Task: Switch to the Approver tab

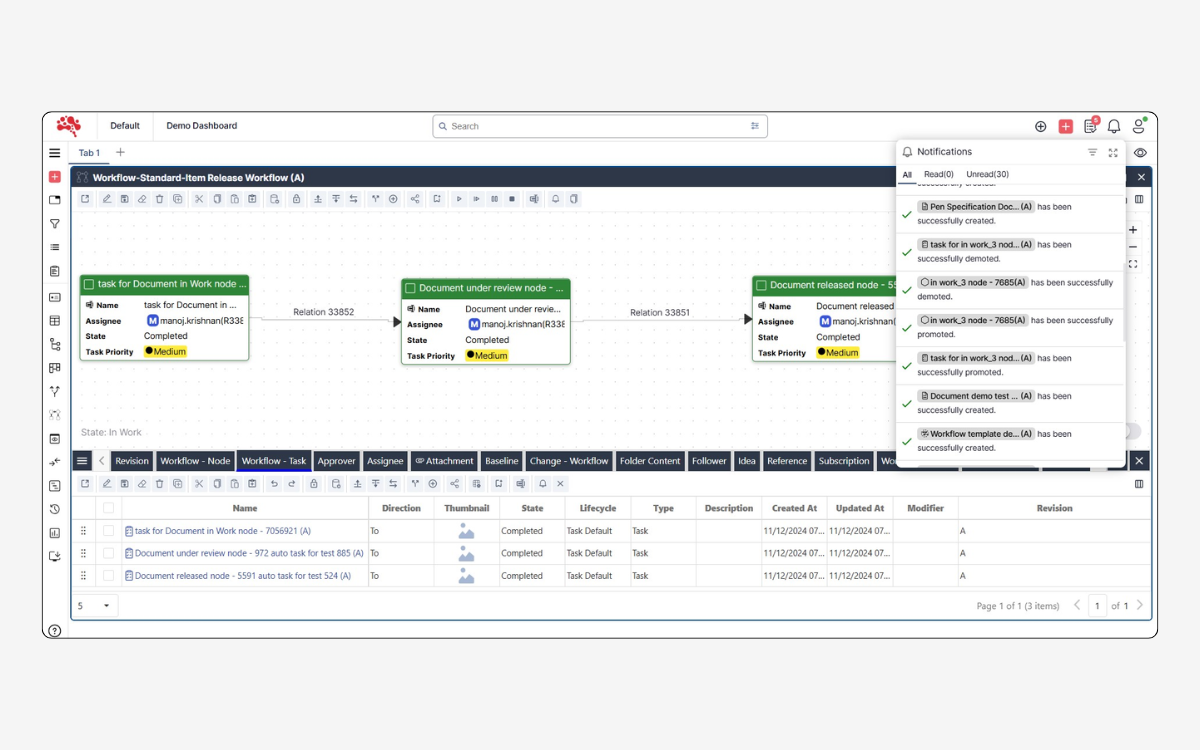Action: [336, 461]
